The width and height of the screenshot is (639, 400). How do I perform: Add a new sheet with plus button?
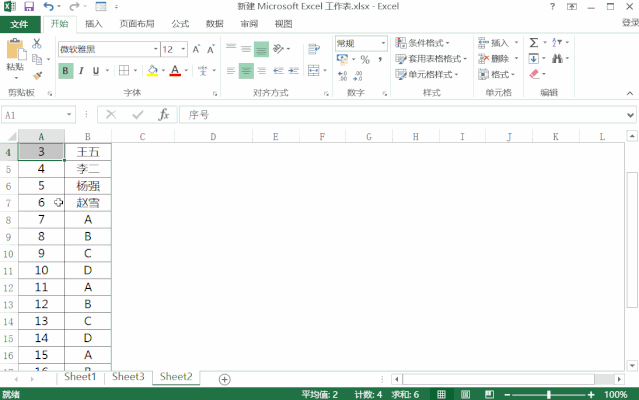pyautogui.click(x=225, y=379)
